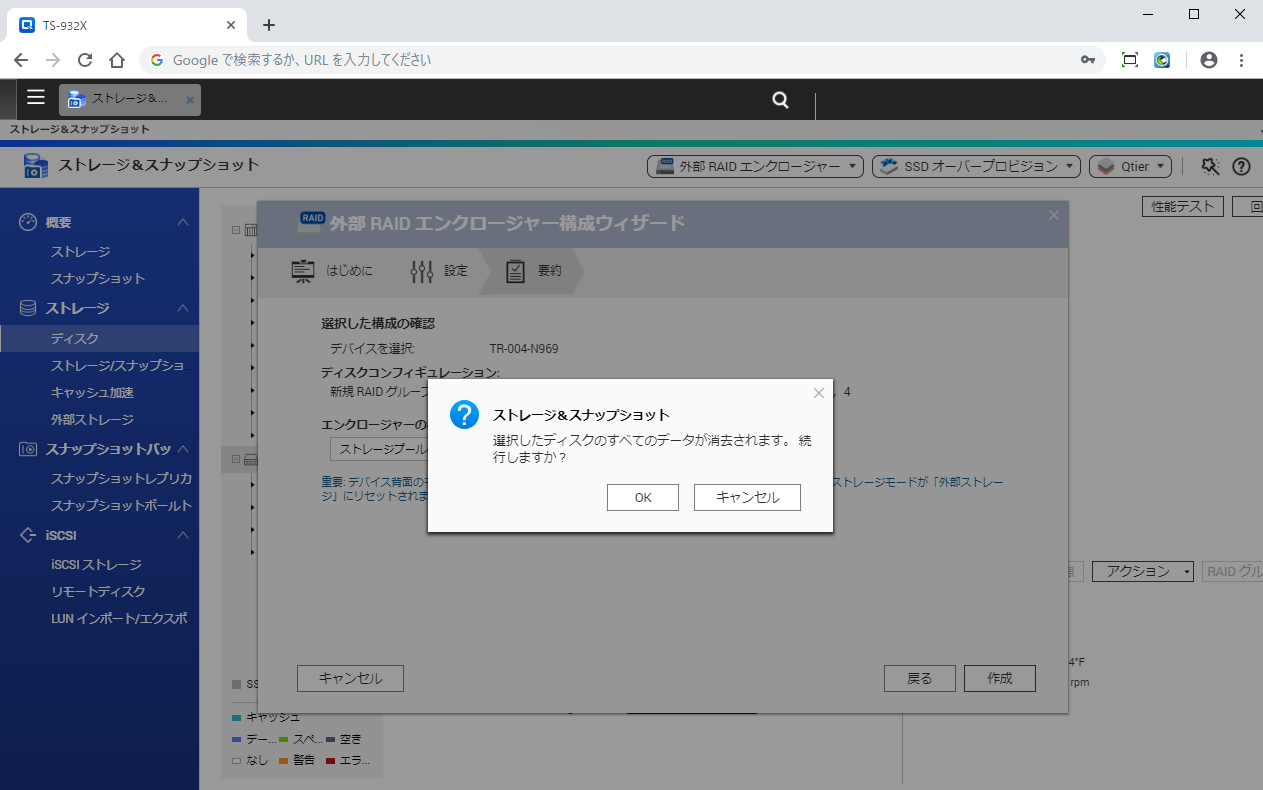Image resolution: width=1263 pixels, height=790 pixels.
Task: Close the Storage & Snapshots taskbar tab
Action: click(x=190, y=100)
